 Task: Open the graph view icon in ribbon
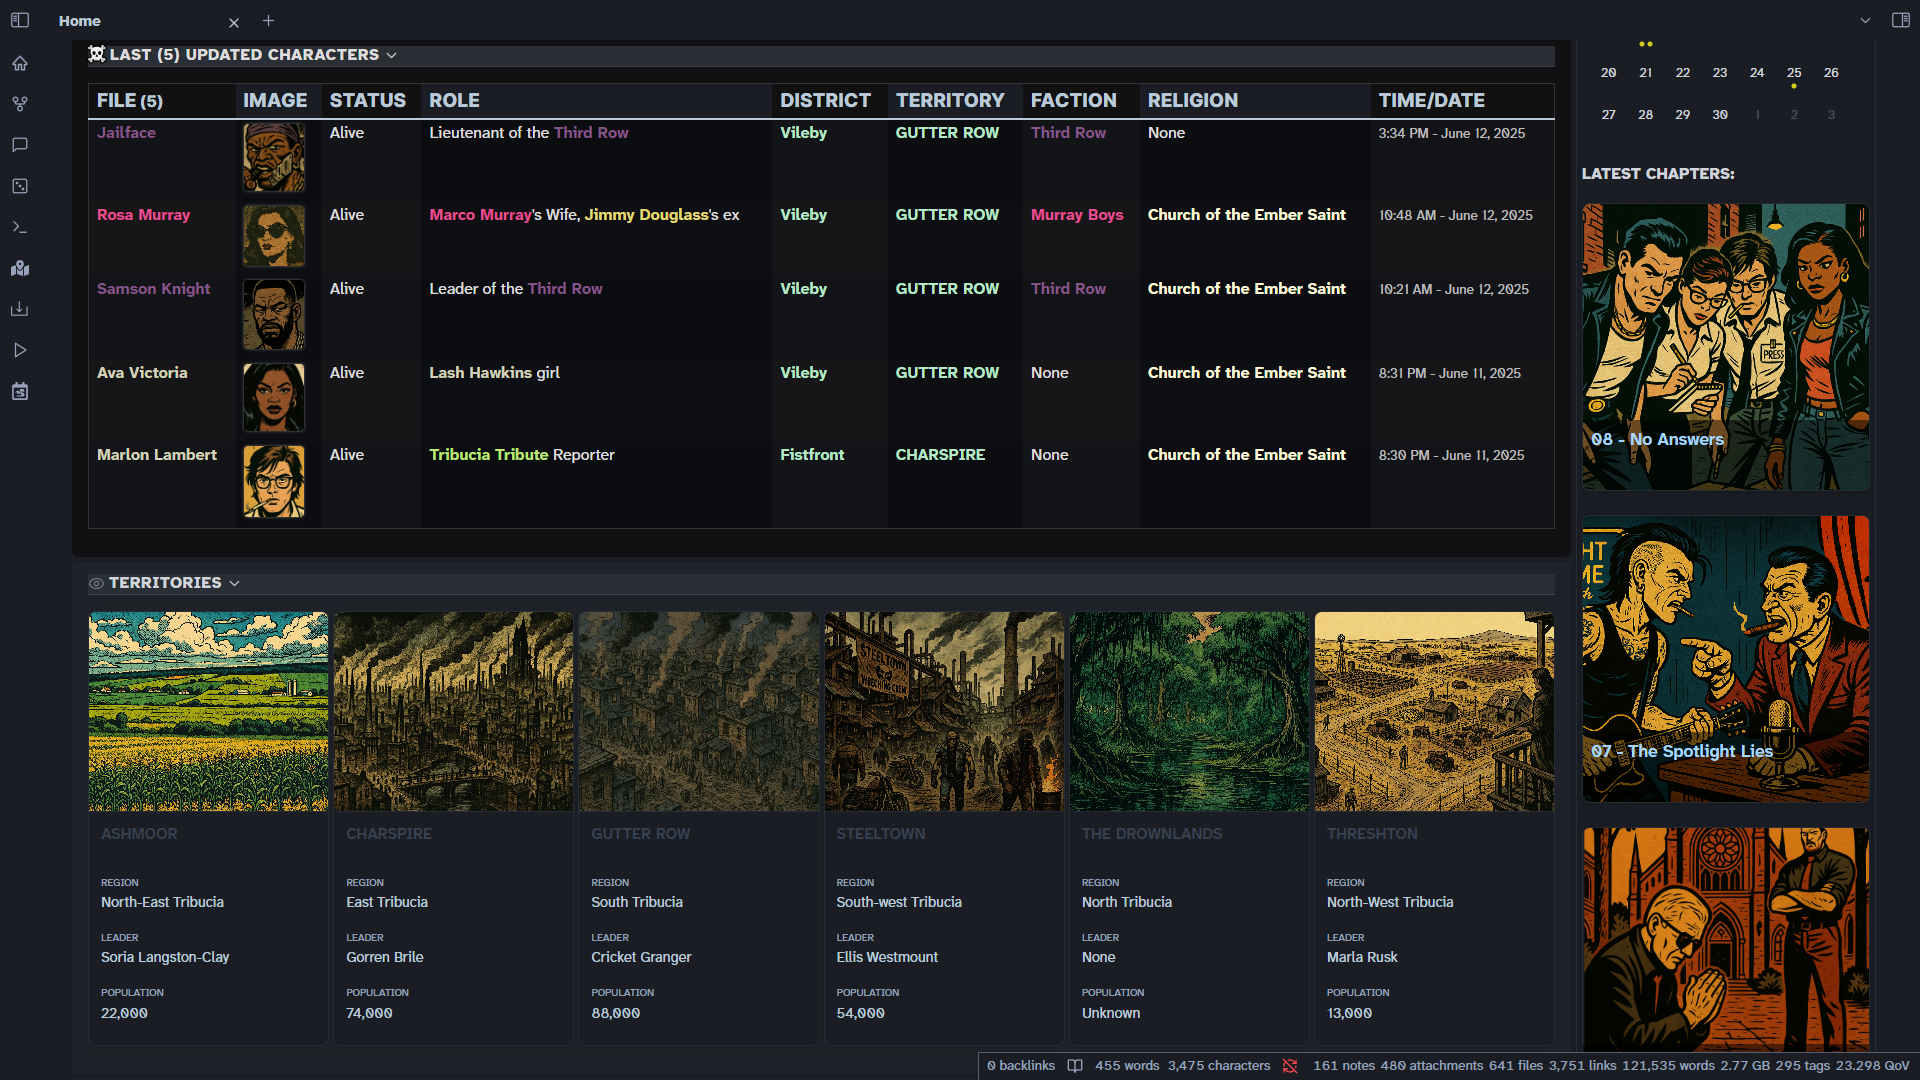coord(20,104)
